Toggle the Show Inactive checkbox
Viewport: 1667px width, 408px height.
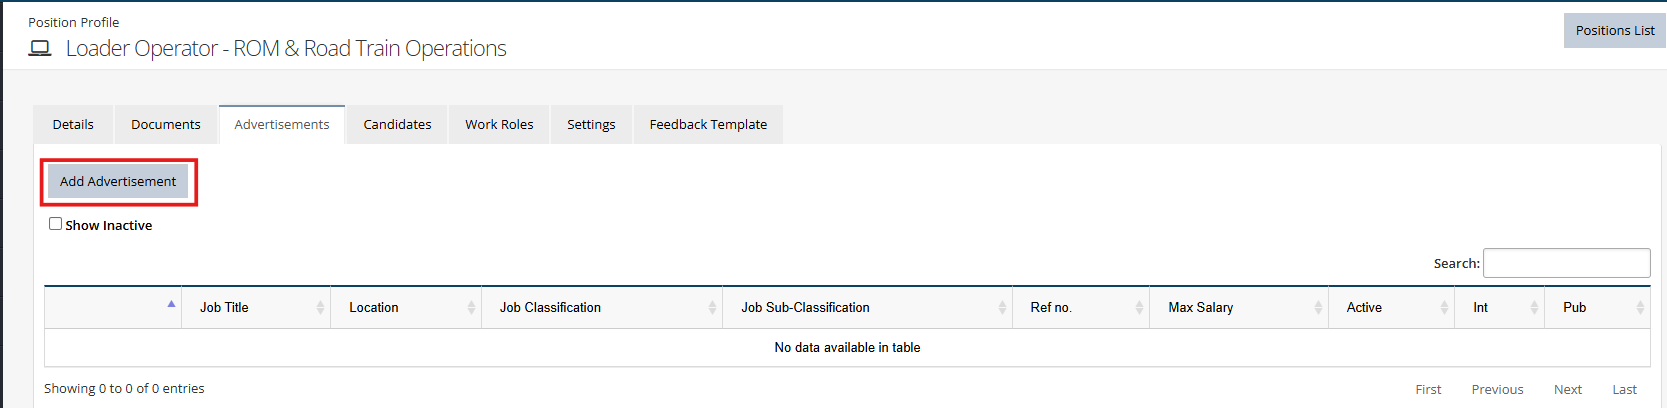pos(56,224)
